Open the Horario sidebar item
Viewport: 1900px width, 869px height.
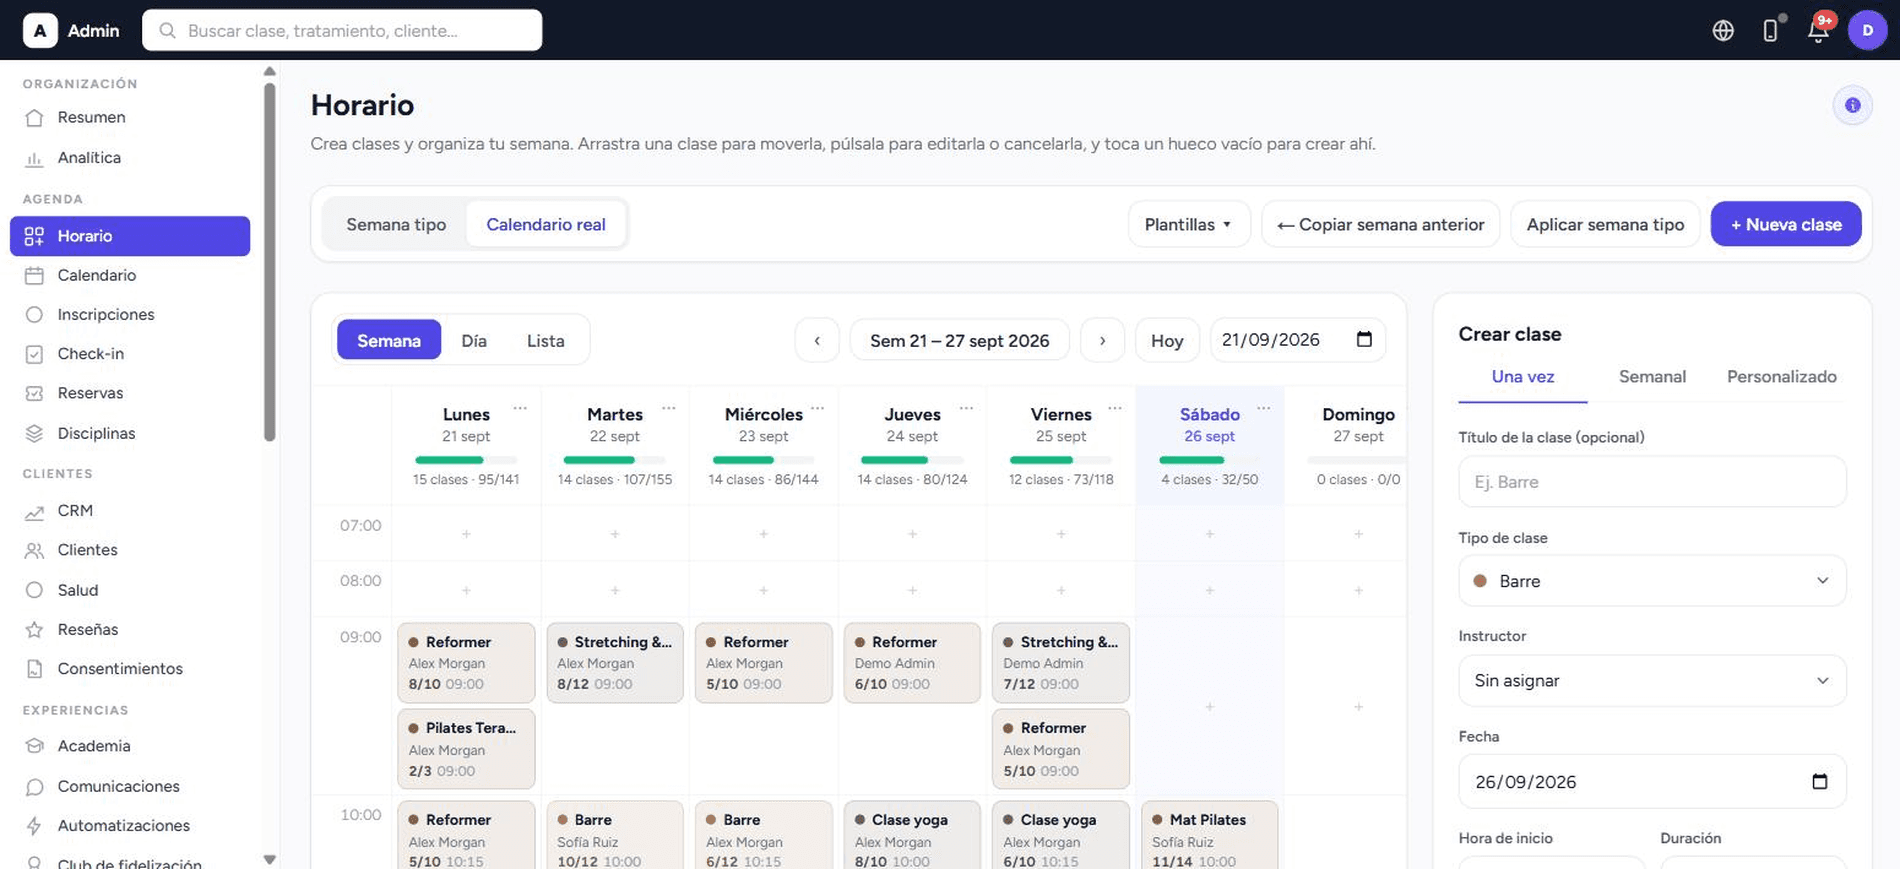coord(130,236)
